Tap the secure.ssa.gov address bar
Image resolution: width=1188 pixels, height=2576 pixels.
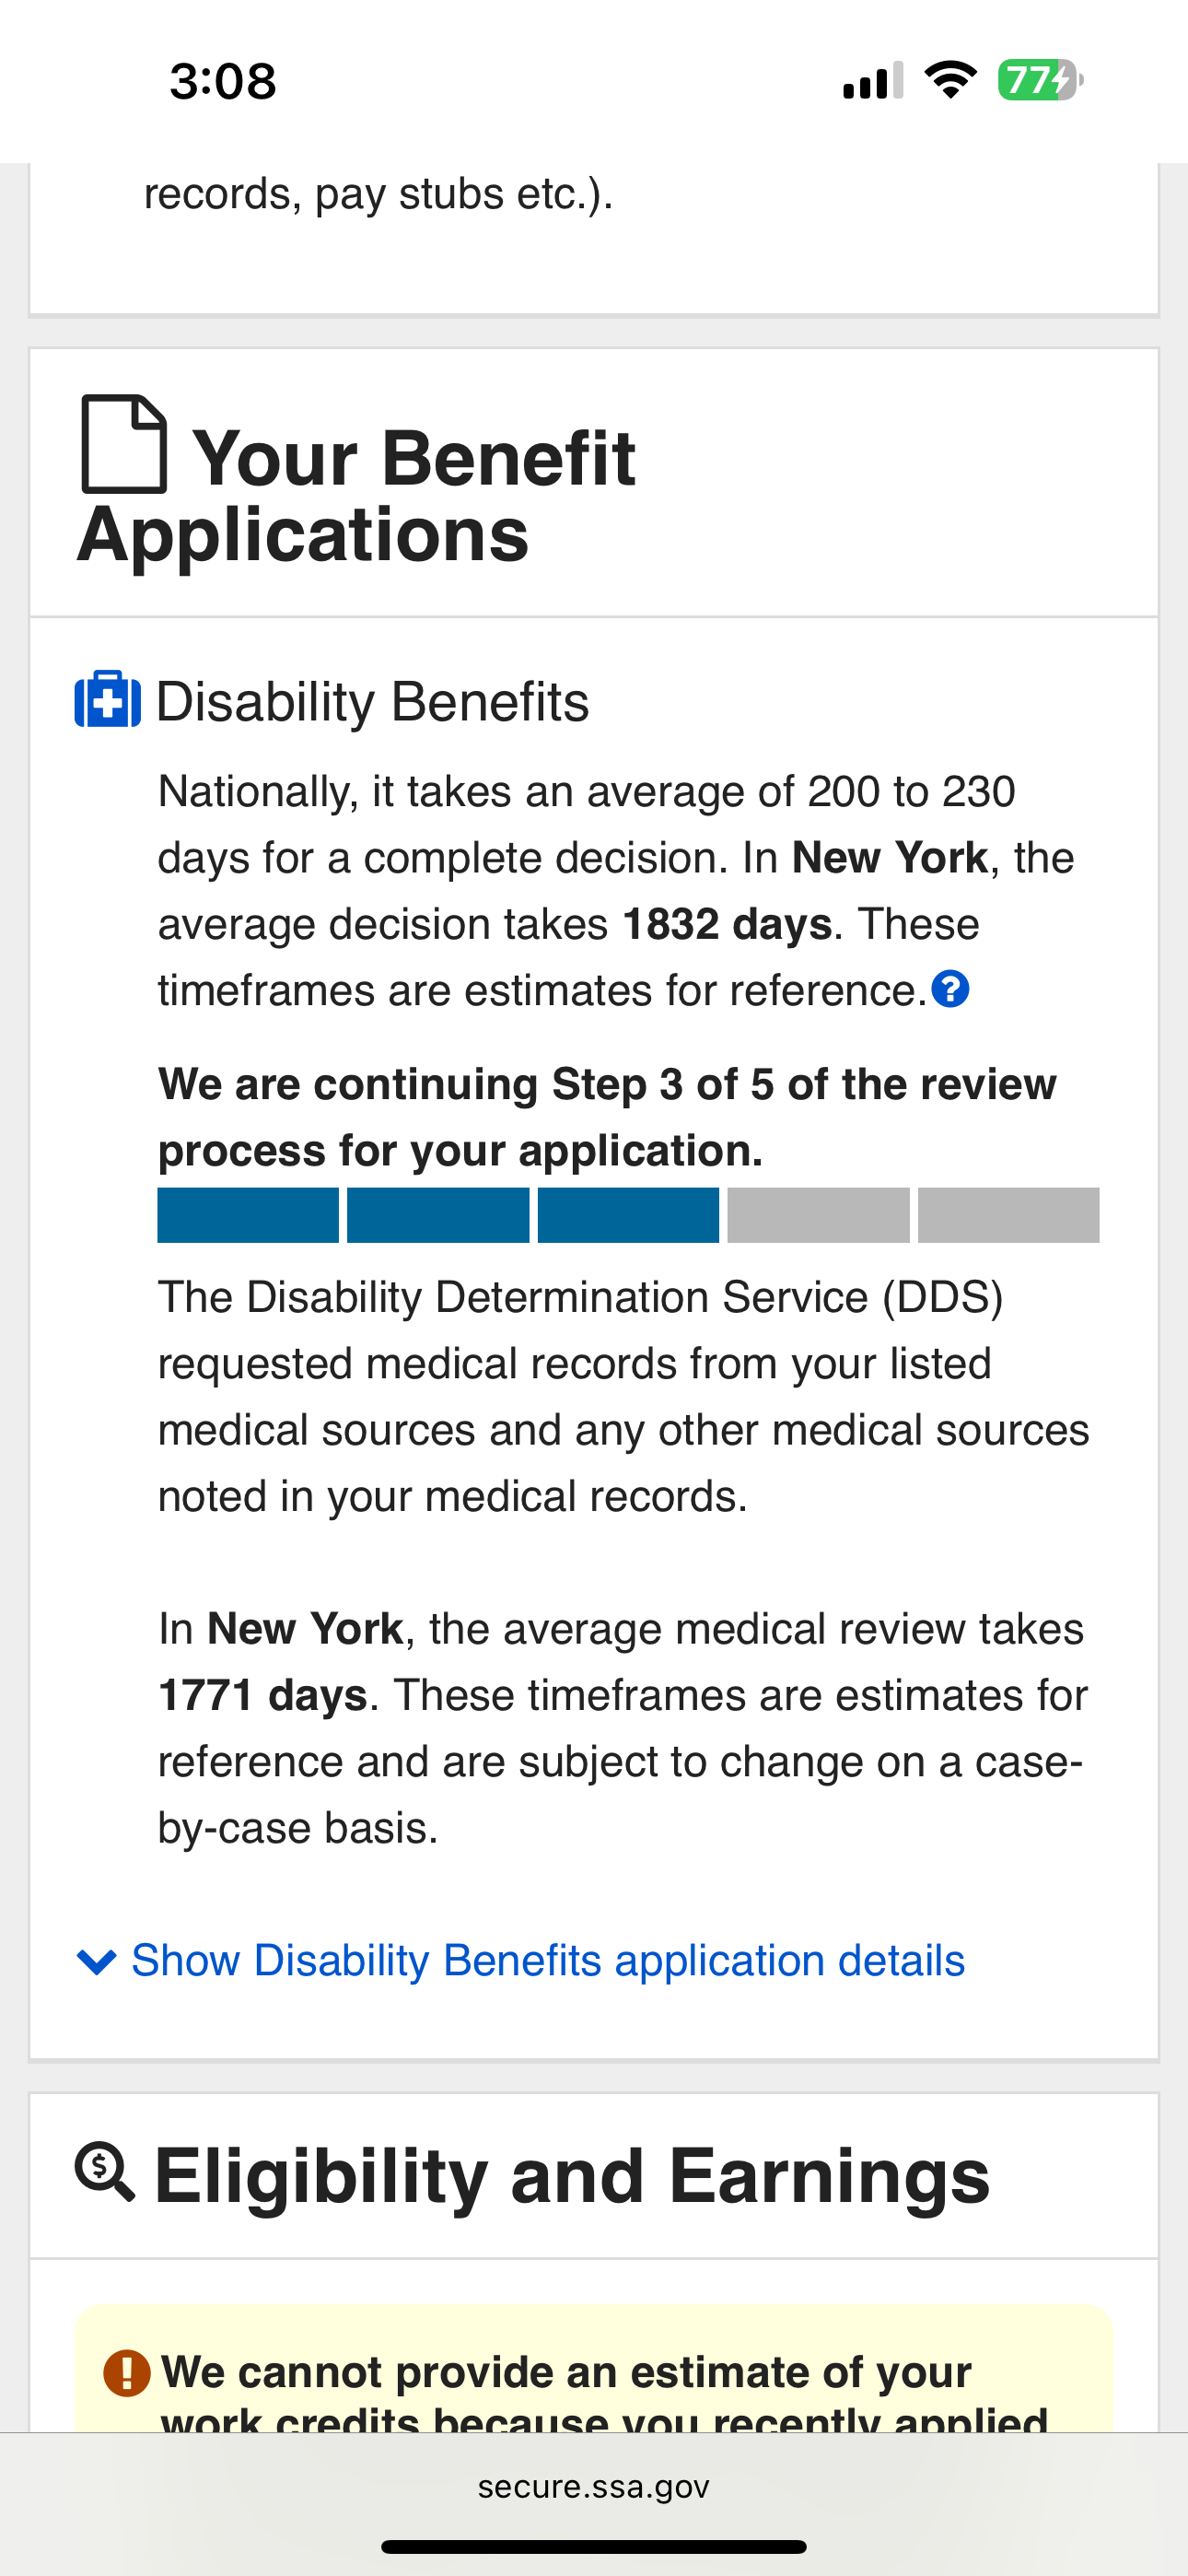[x=594, y=2487]
